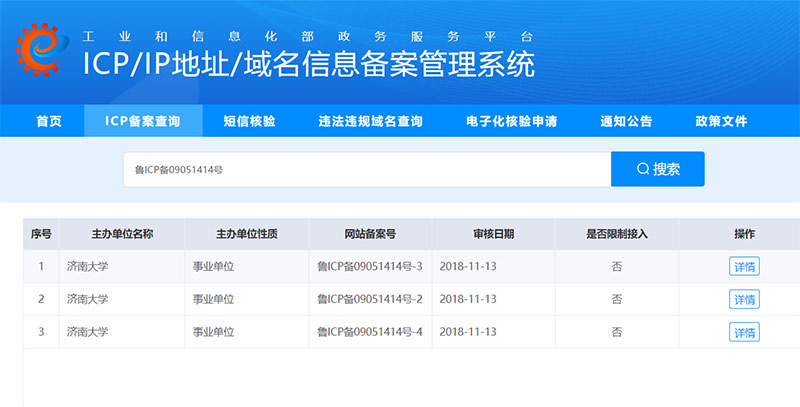
Task: Open the 通知公告 tab
Action: coord(626,121)
